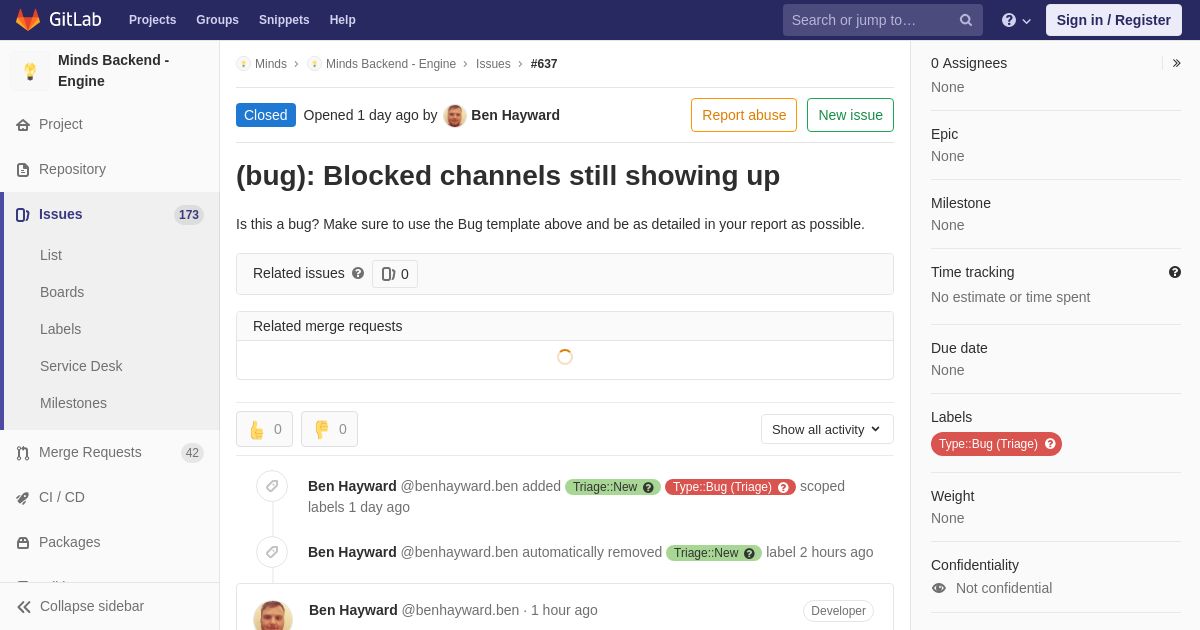Click Minds Backend - Engine breadcrumb link
Screen dimensions: 1200x630
click(391, 64)
